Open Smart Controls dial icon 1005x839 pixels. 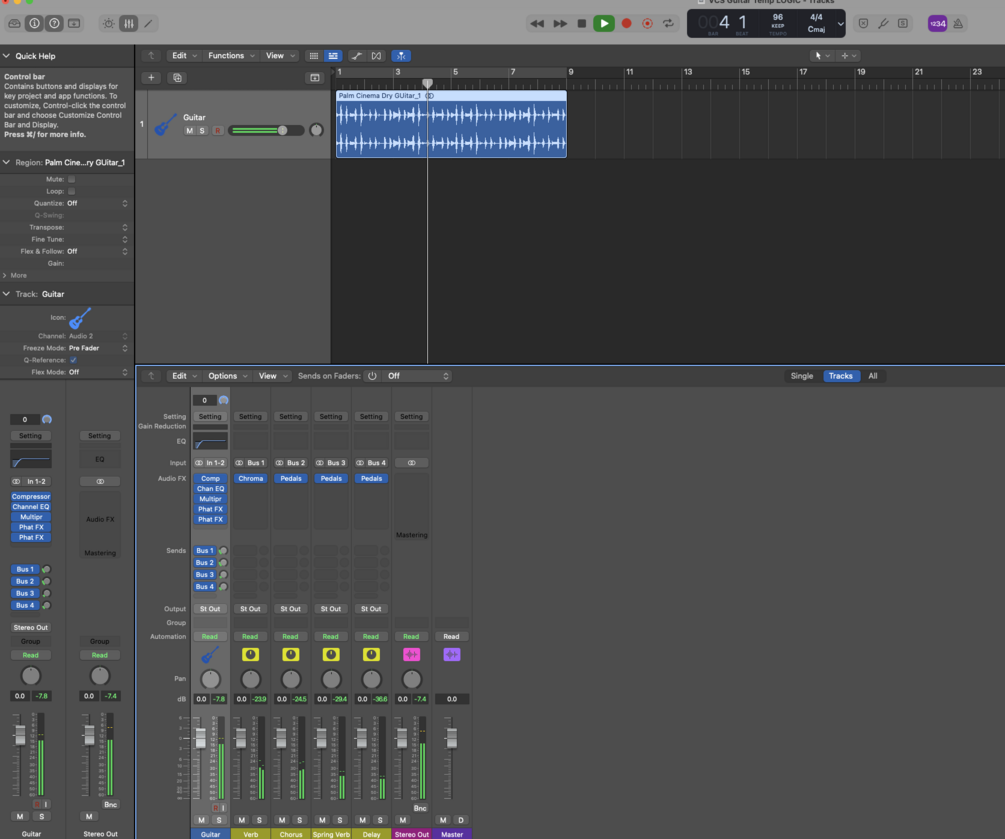click(x=109, y=24)
